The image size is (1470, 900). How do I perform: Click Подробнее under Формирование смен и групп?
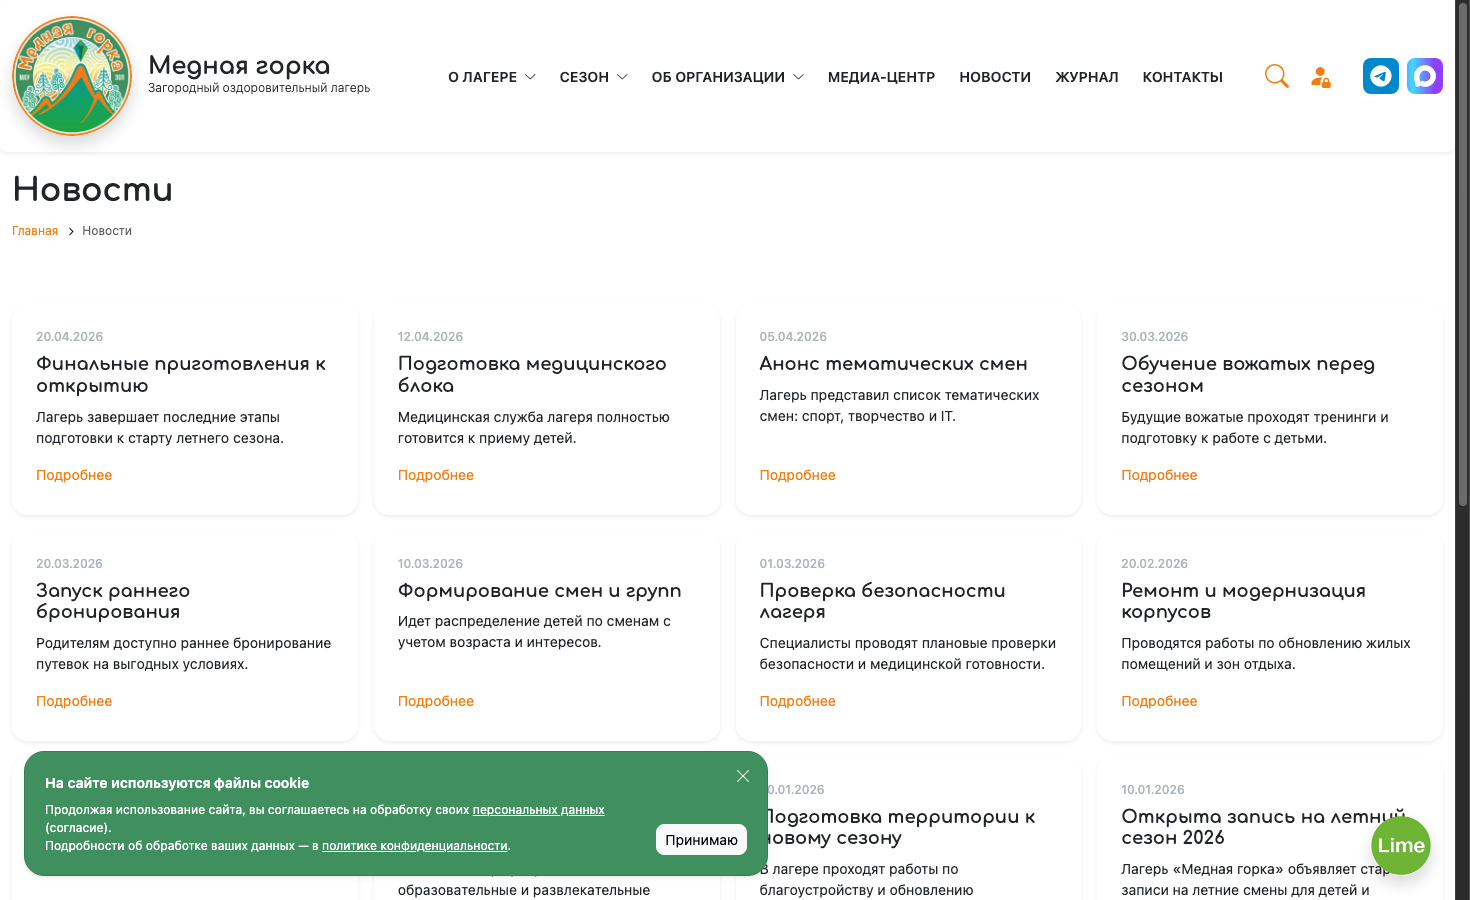tap(436, 701)
